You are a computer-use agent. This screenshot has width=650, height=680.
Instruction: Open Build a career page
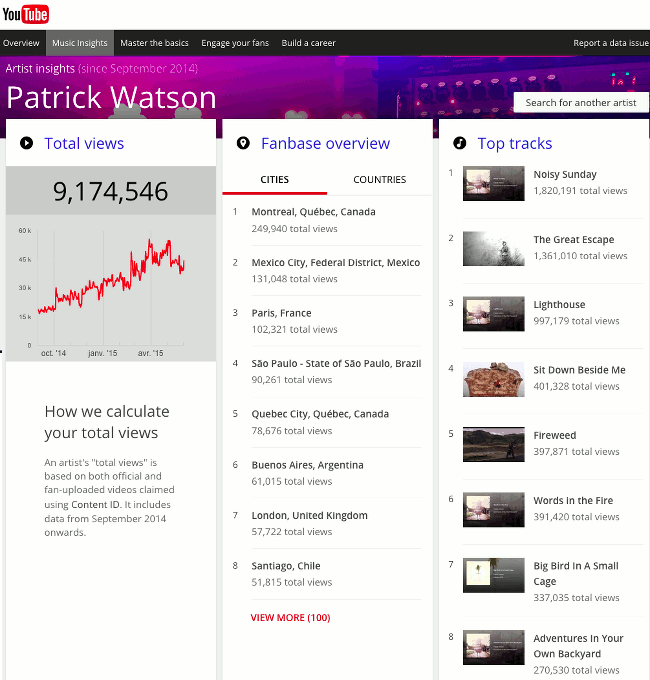[x=308, y=43]
